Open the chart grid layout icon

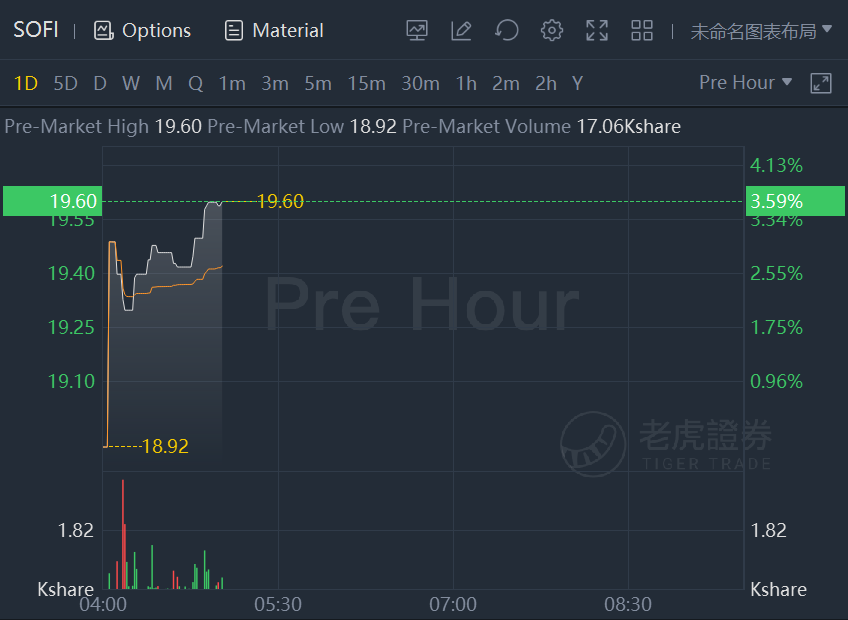(x=642, y=30)
